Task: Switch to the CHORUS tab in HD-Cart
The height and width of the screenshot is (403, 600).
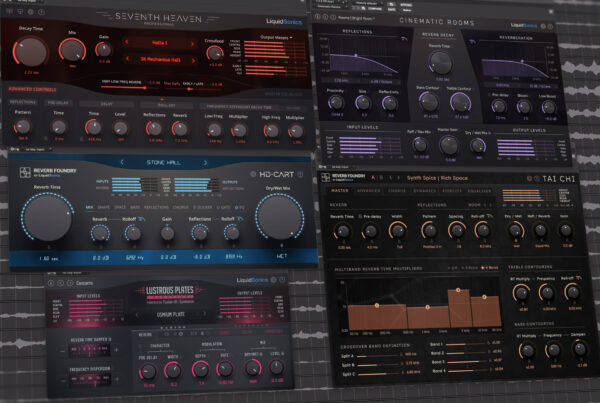Action: (x=181, y=207)
